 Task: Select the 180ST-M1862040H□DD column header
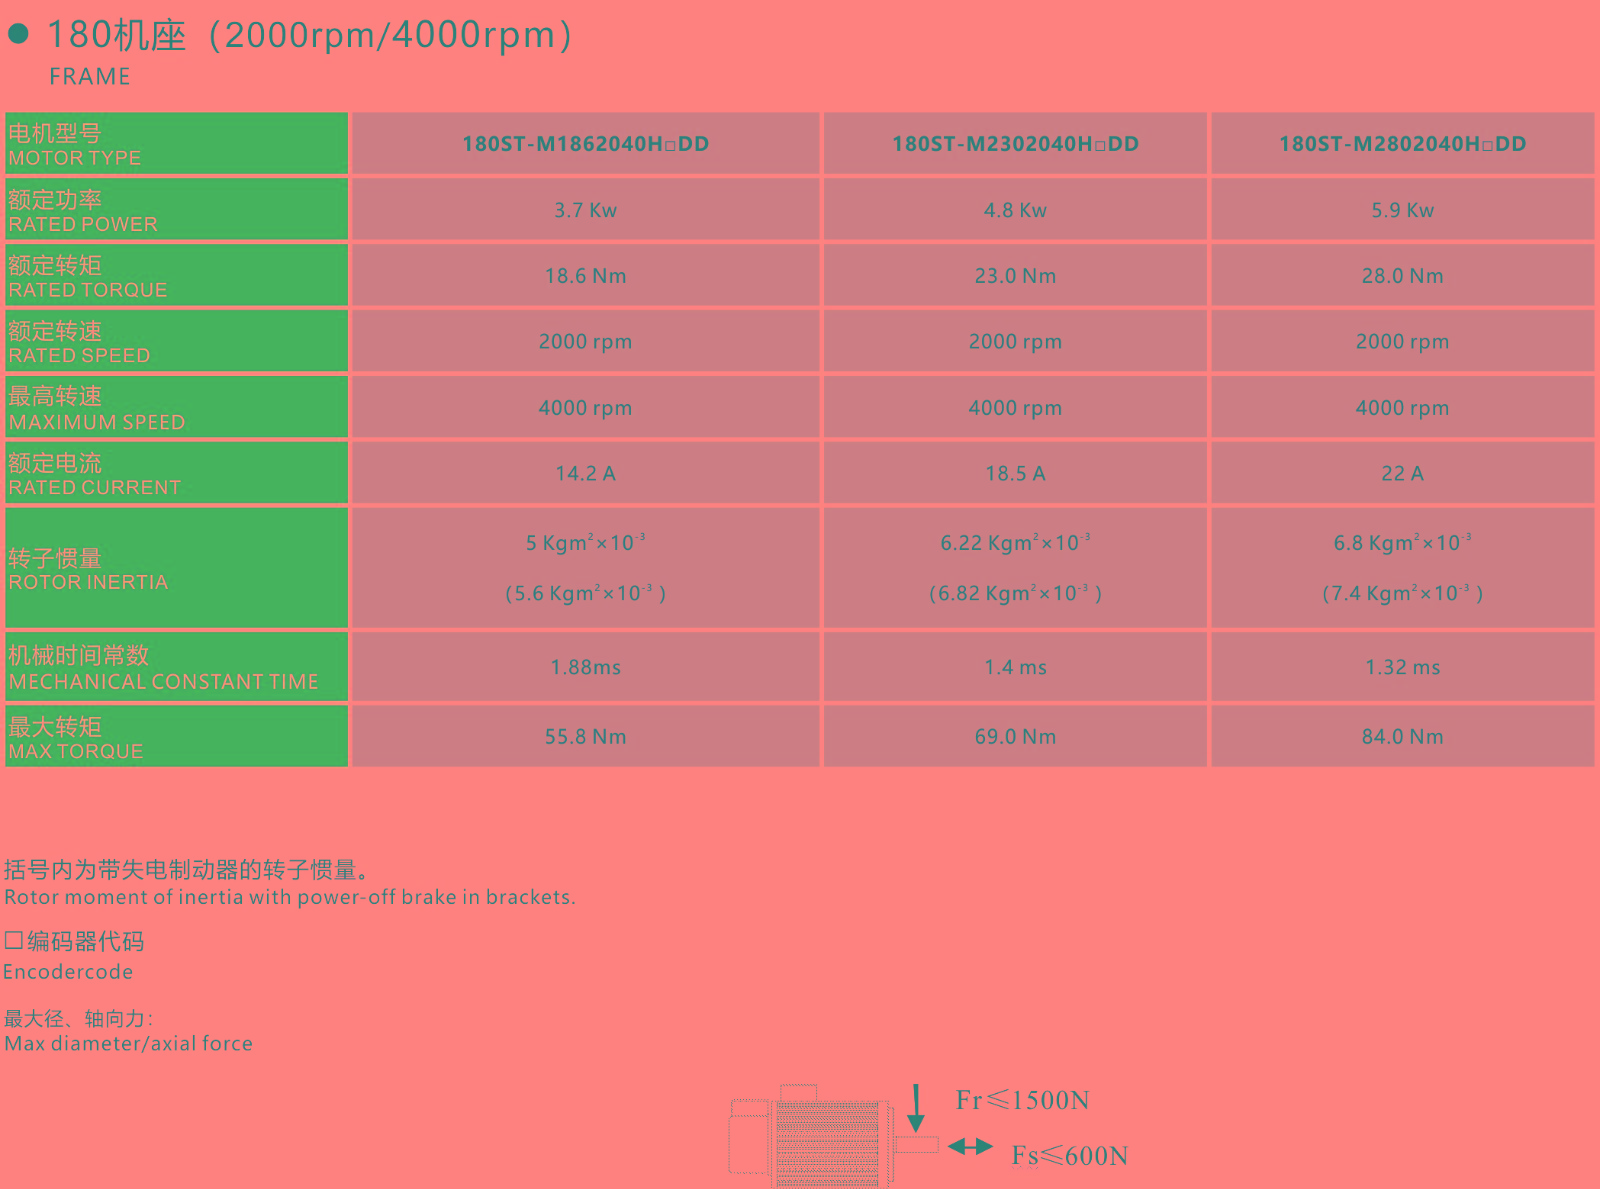click(585, 144)
